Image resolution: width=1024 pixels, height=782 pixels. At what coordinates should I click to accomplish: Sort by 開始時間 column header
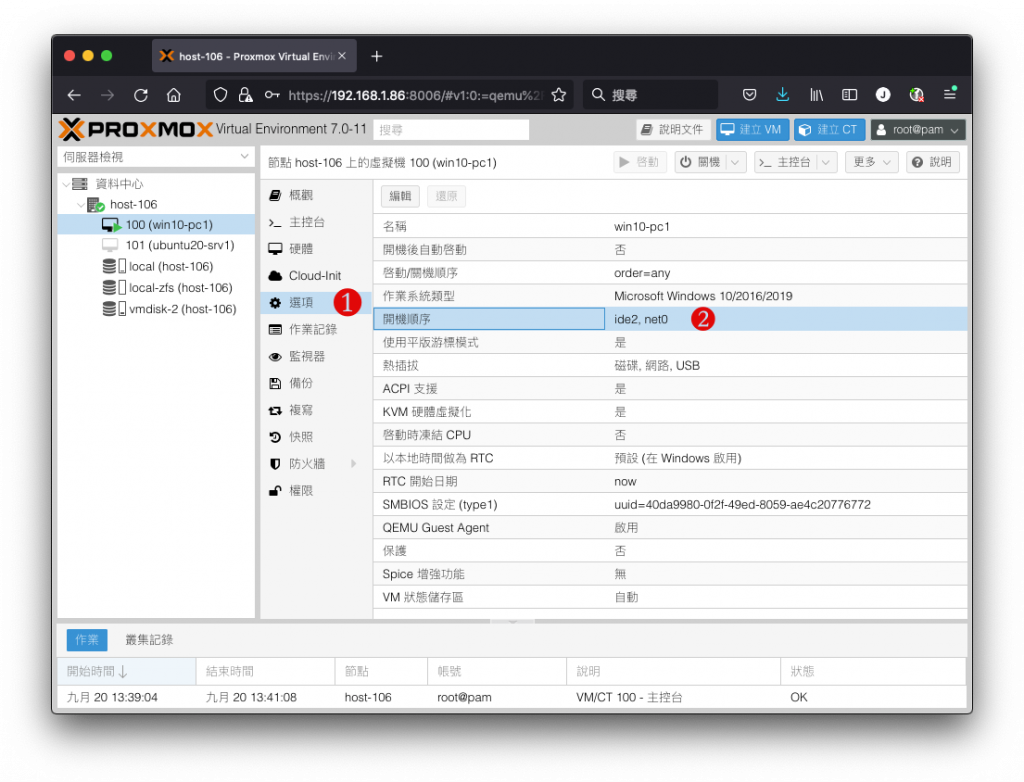[x=127, y=672]
